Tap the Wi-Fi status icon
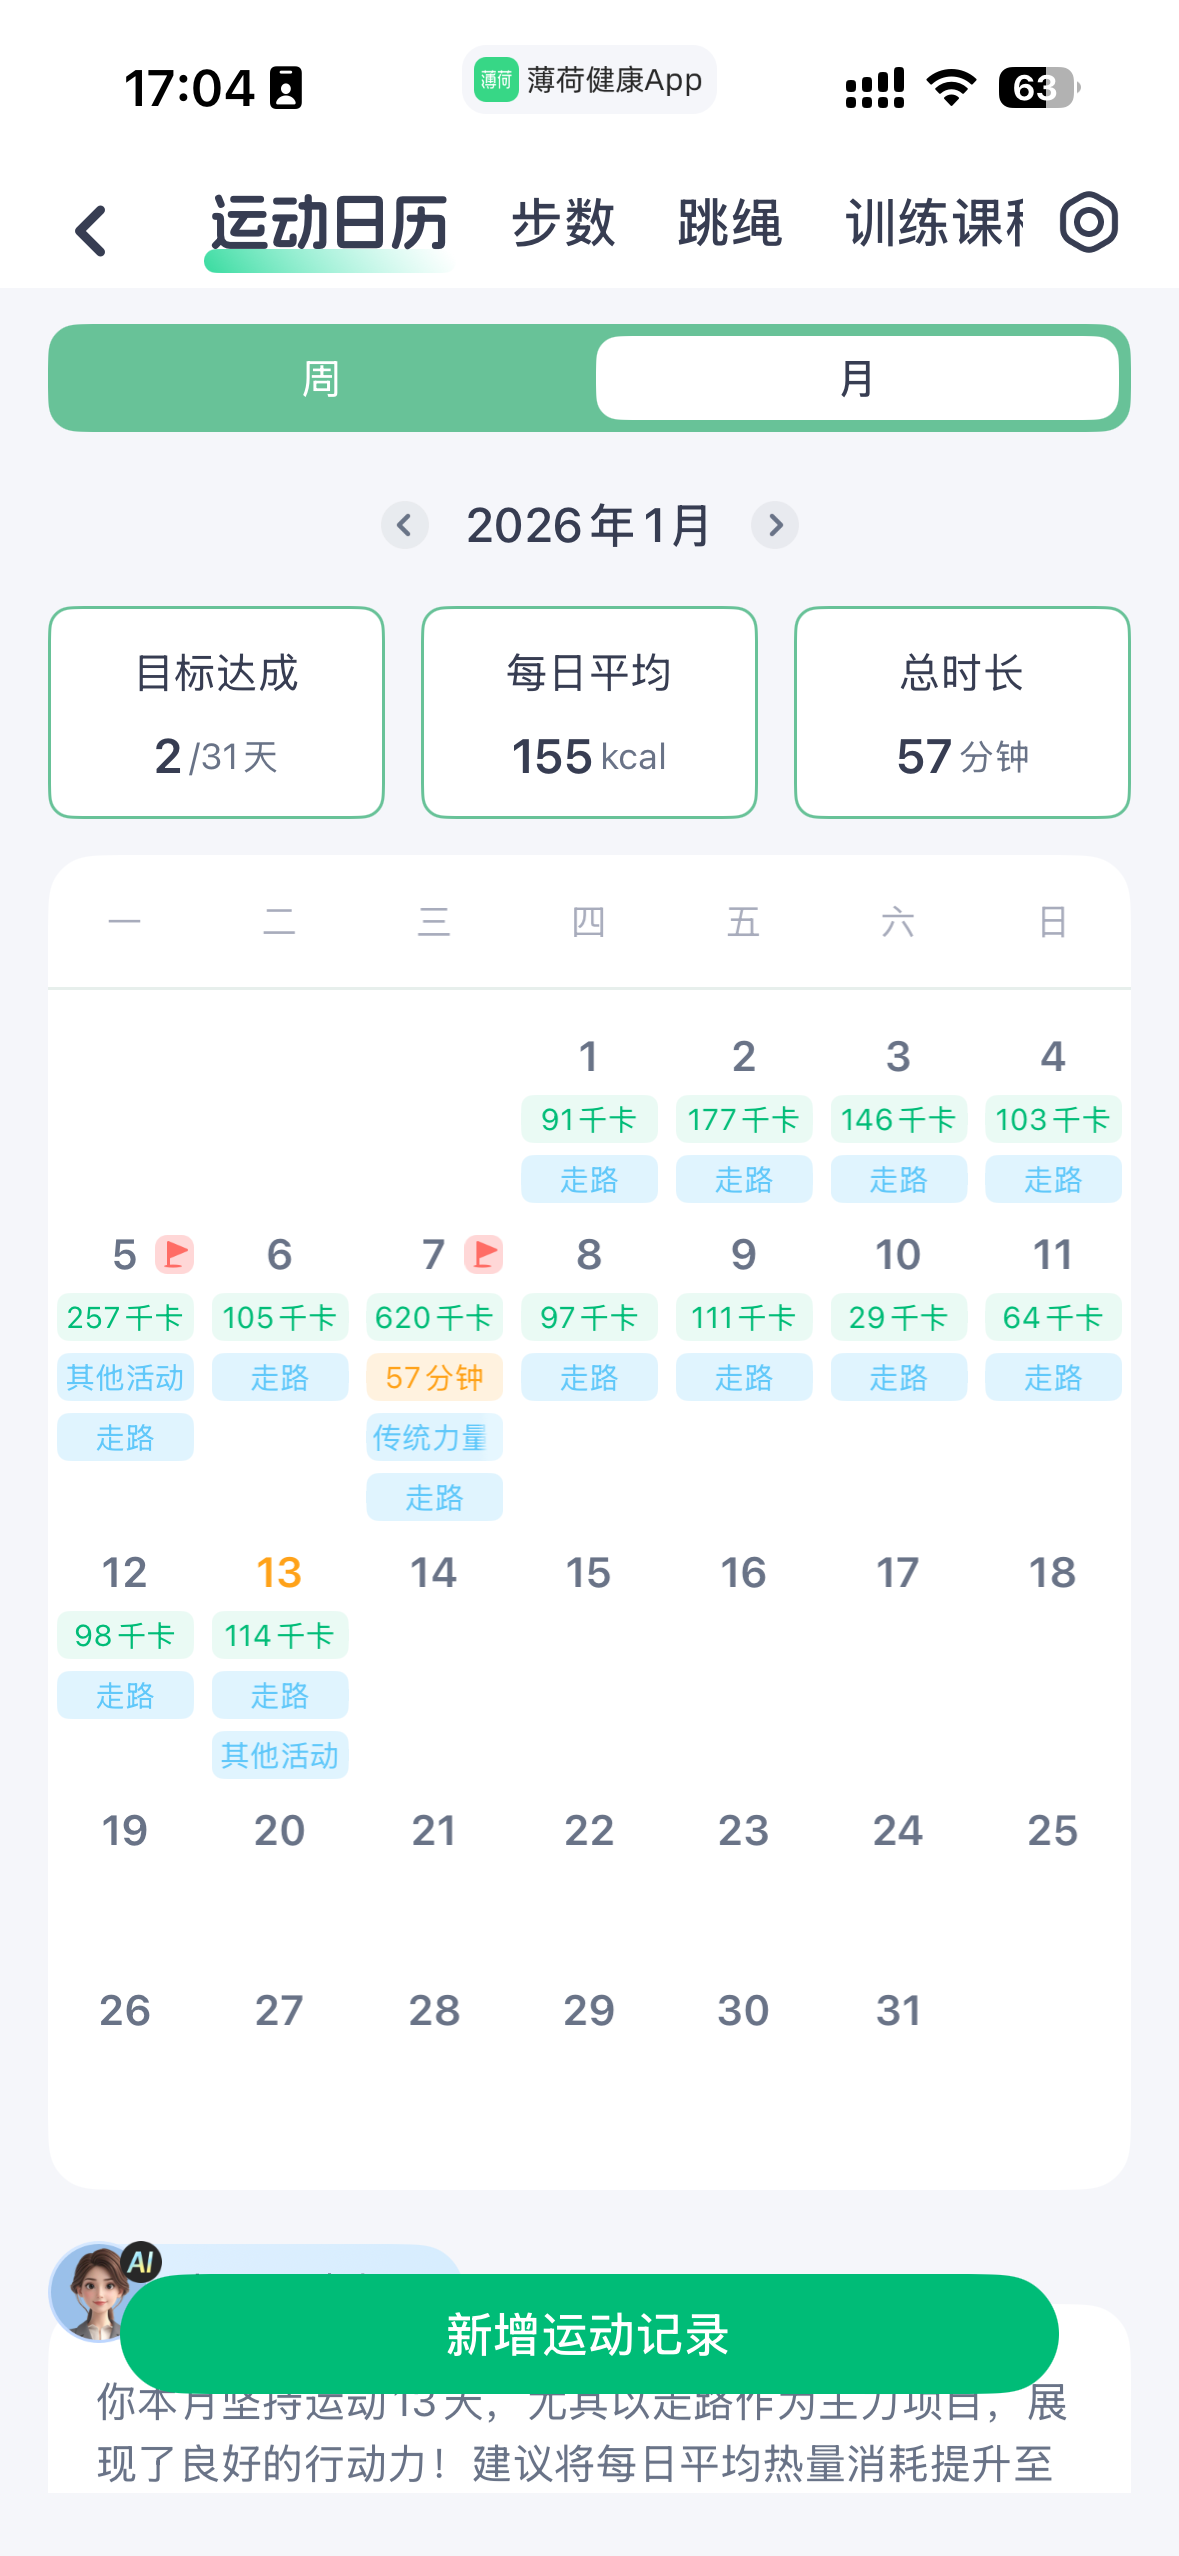 point(951,88)
